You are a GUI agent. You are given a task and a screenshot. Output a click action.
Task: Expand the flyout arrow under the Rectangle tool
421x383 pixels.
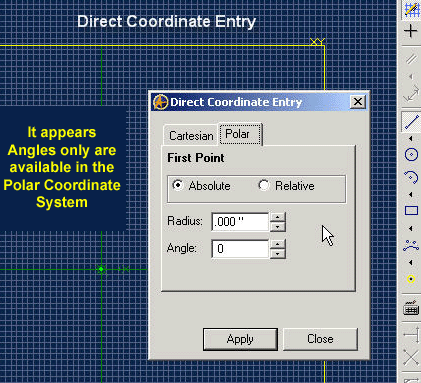tap(411, 228)
